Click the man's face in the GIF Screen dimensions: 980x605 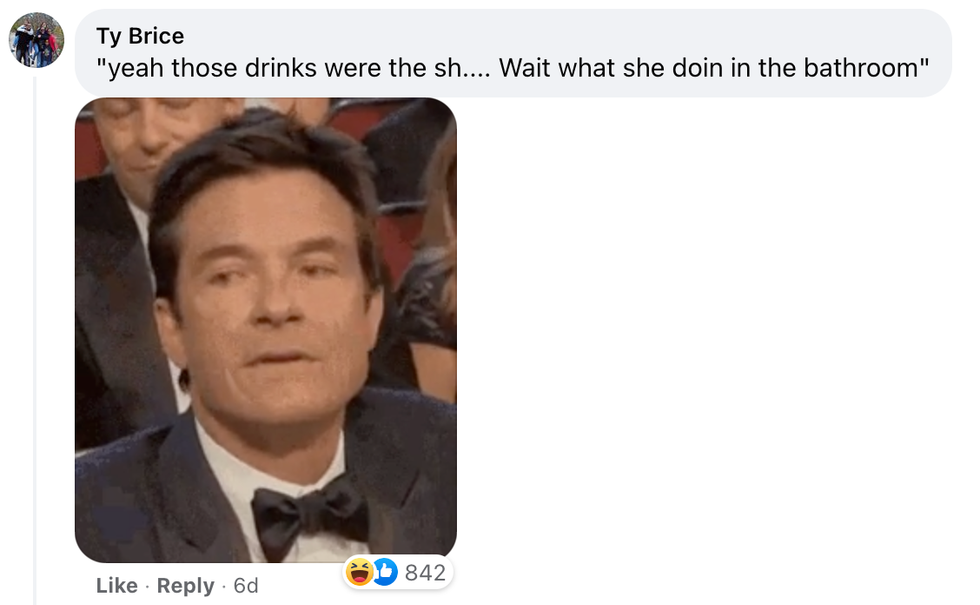pyautogui.click(x=265, y=290)
